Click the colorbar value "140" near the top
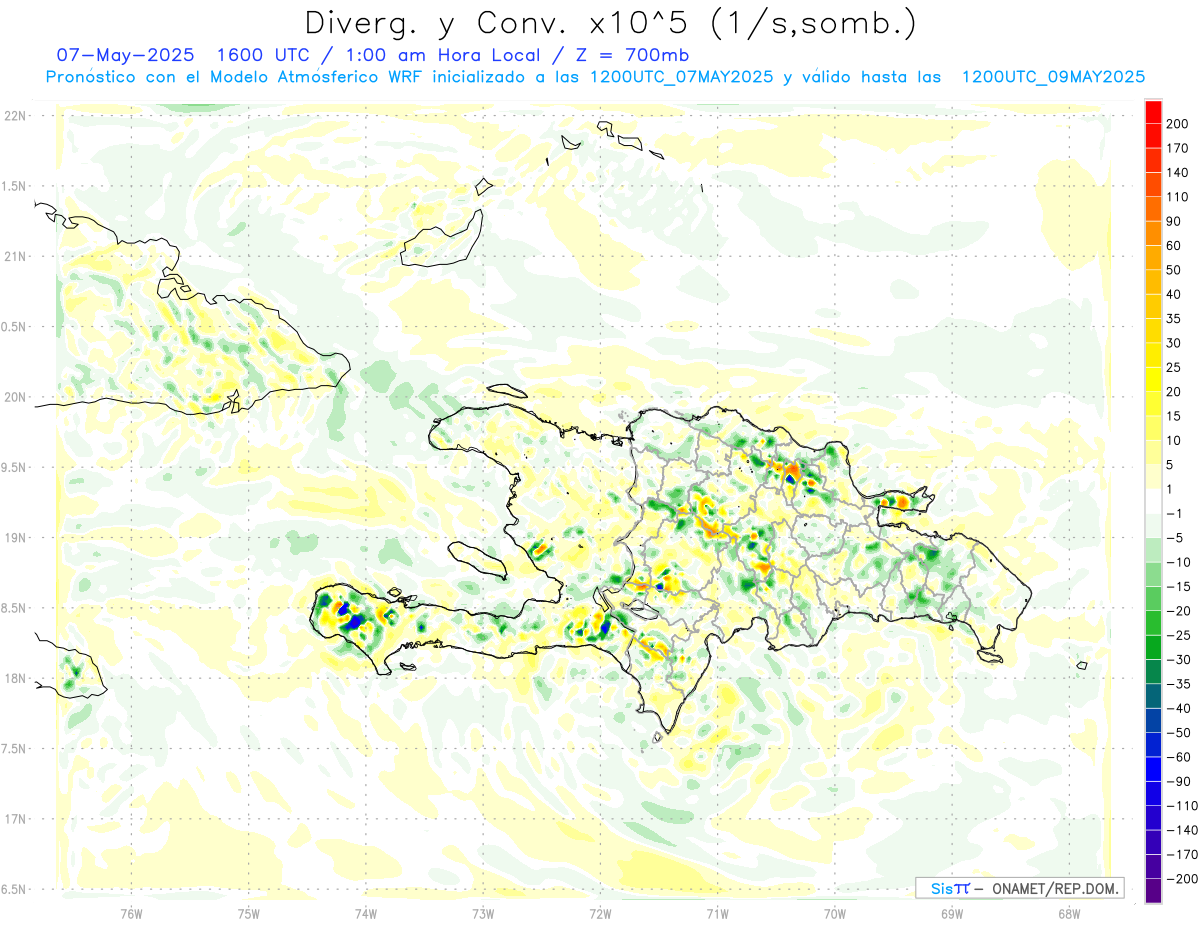The width and height of the screenshot is (1200, 927). point(1177,173)
